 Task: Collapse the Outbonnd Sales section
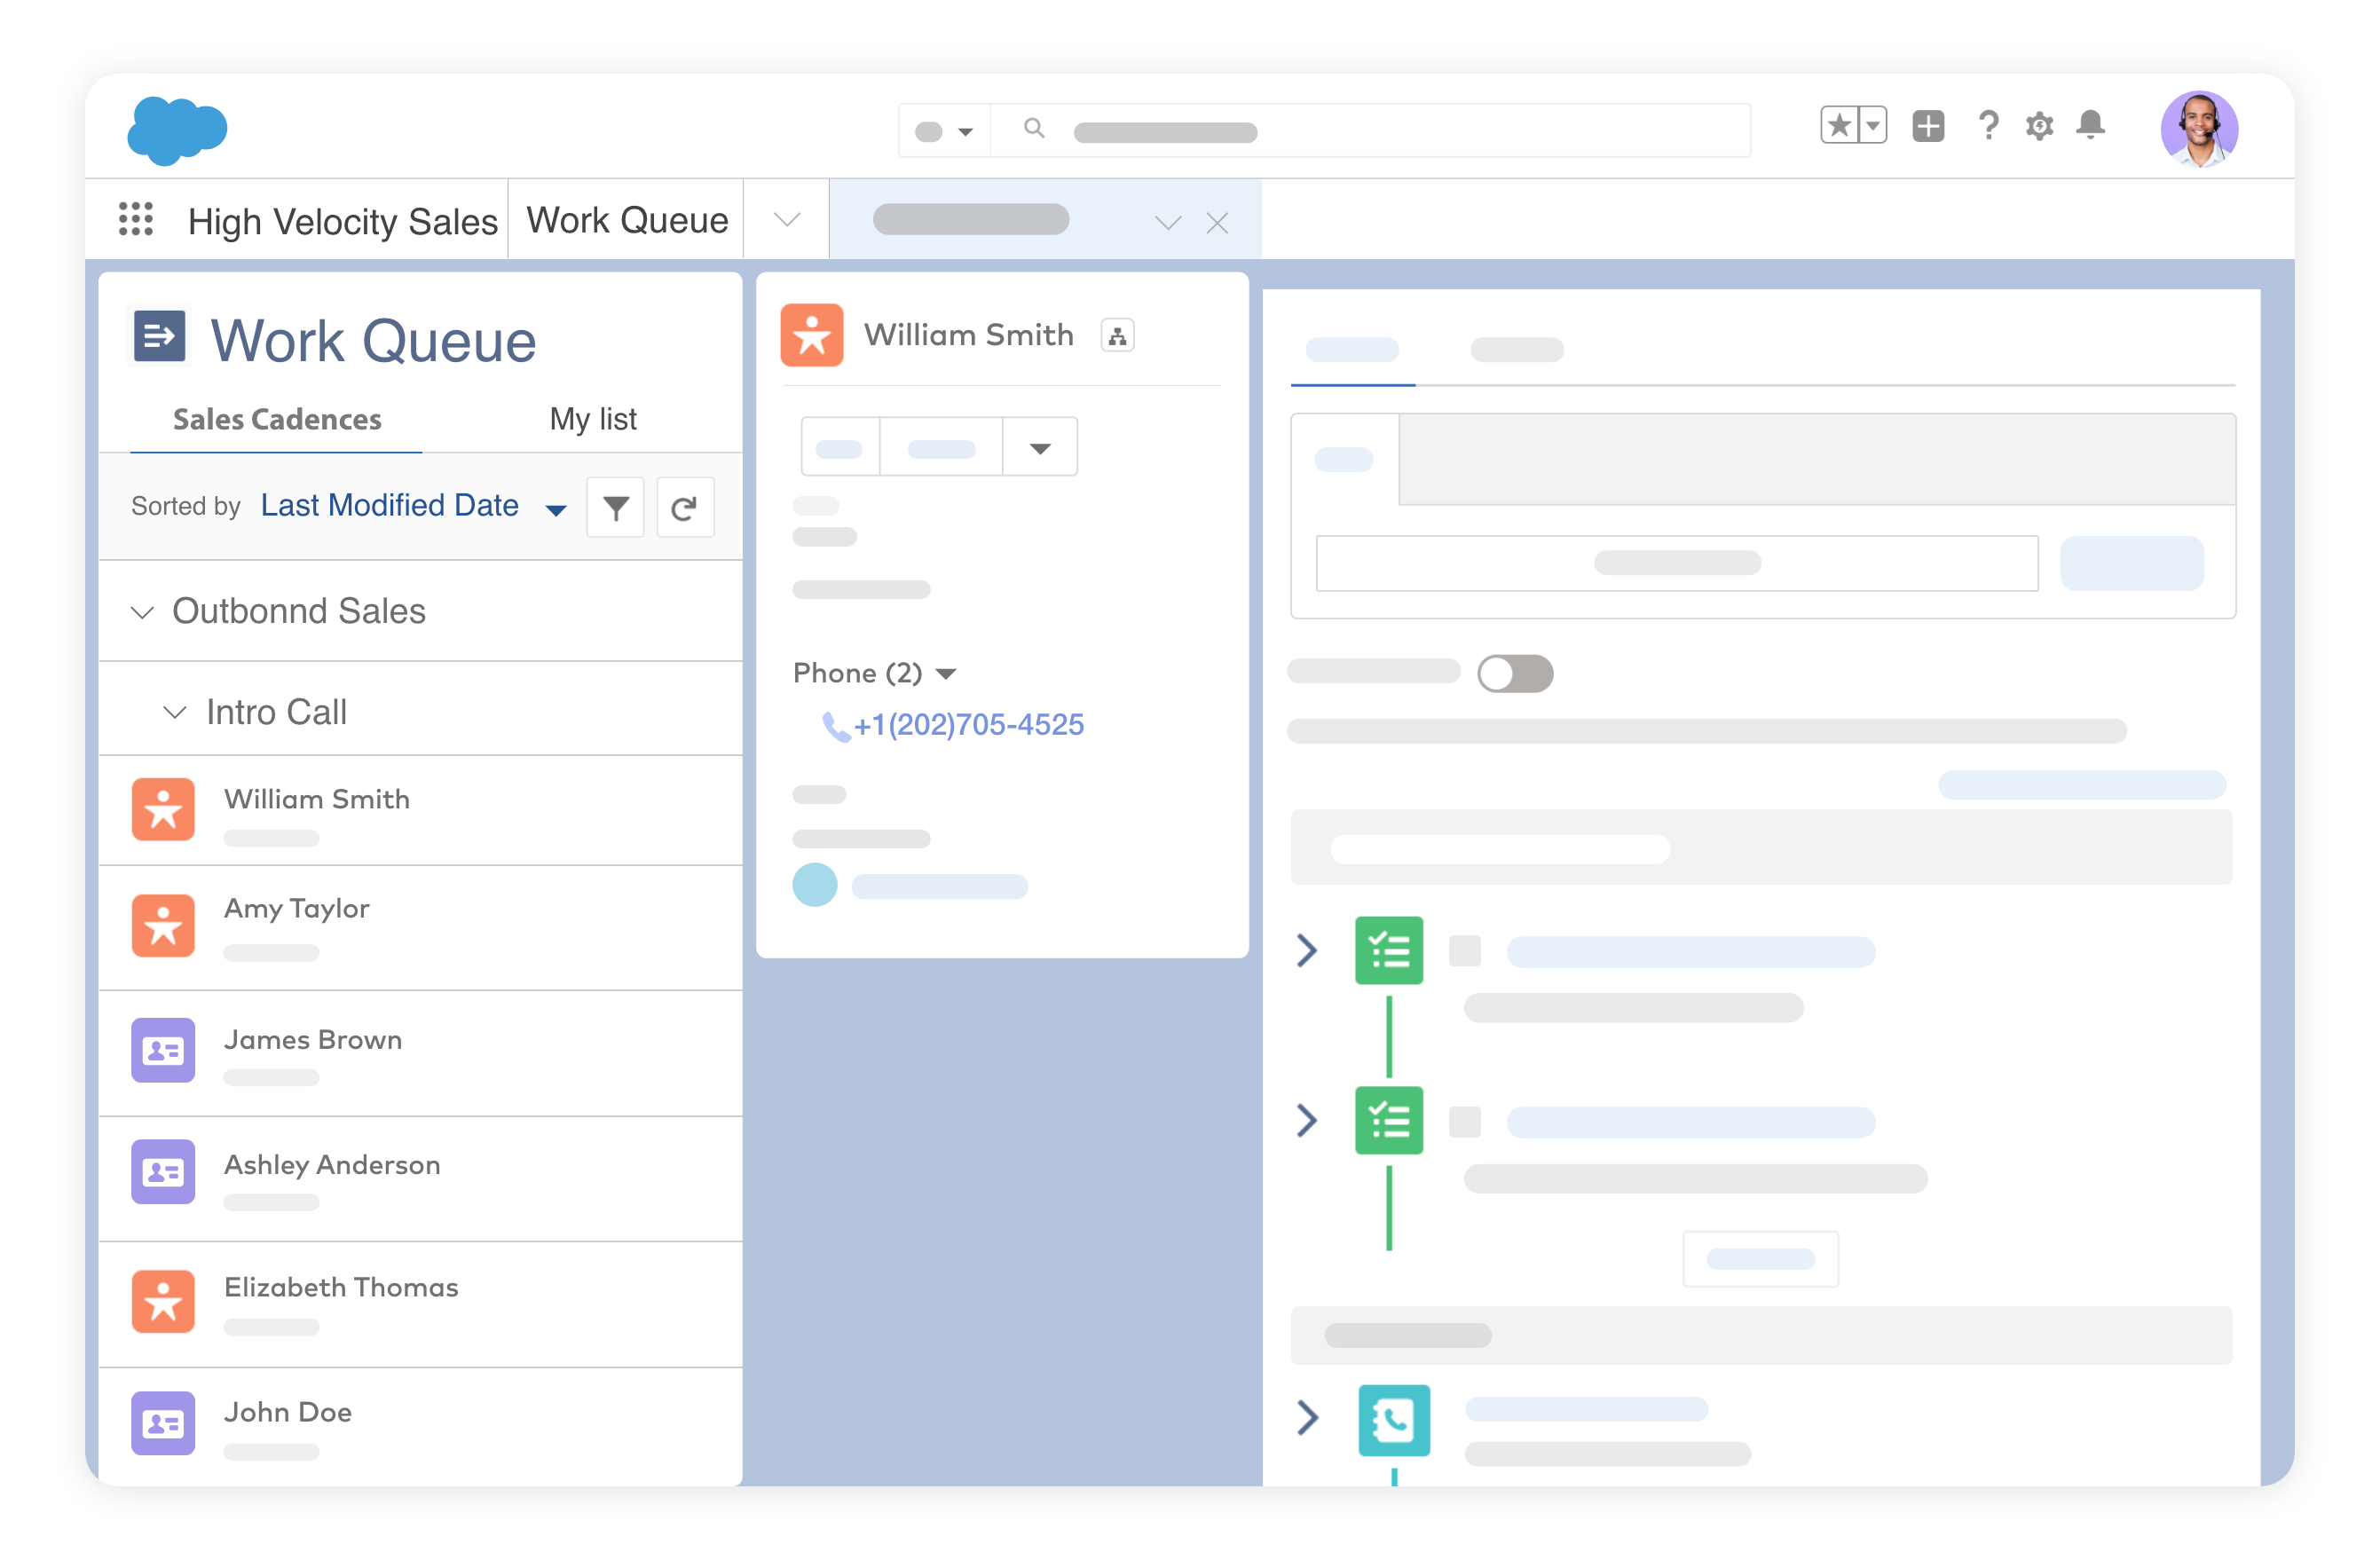[143, 612]
